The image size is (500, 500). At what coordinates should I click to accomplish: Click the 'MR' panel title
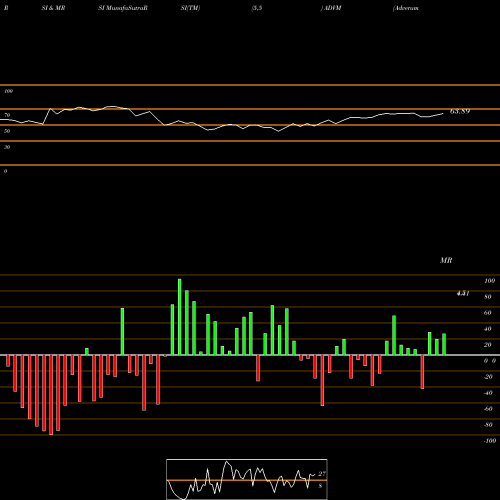click(446, 260)
